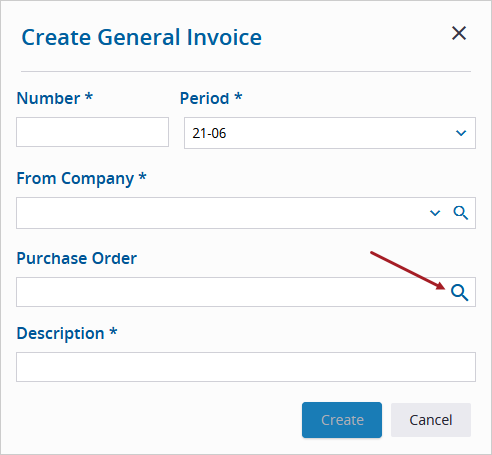Expand the From Company dropdown chevron
Viewport: 492px width, 455px height.
(435, 213)
